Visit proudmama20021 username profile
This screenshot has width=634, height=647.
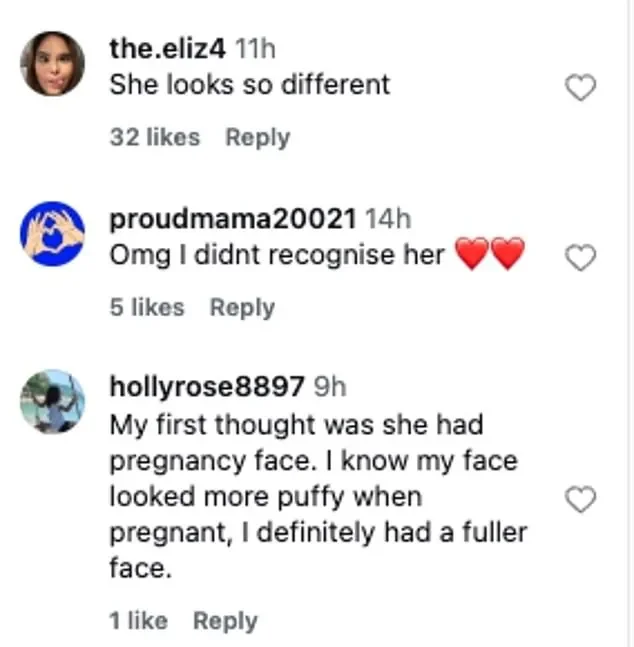233,219
